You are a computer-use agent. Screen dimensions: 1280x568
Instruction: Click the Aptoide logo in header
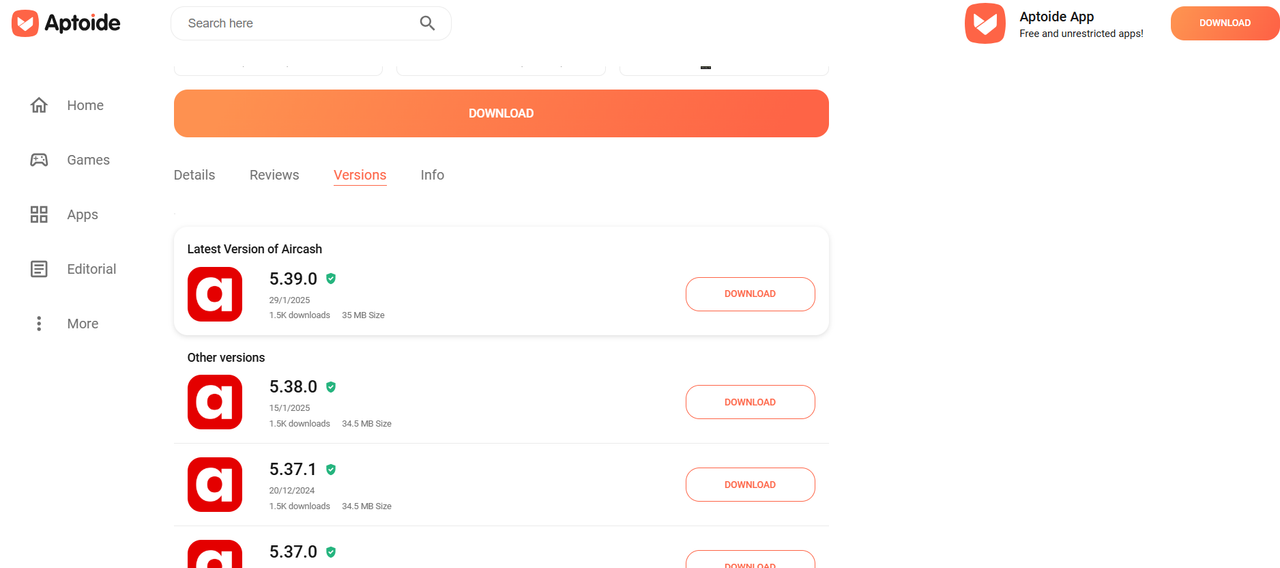click(x=66, y=23)
